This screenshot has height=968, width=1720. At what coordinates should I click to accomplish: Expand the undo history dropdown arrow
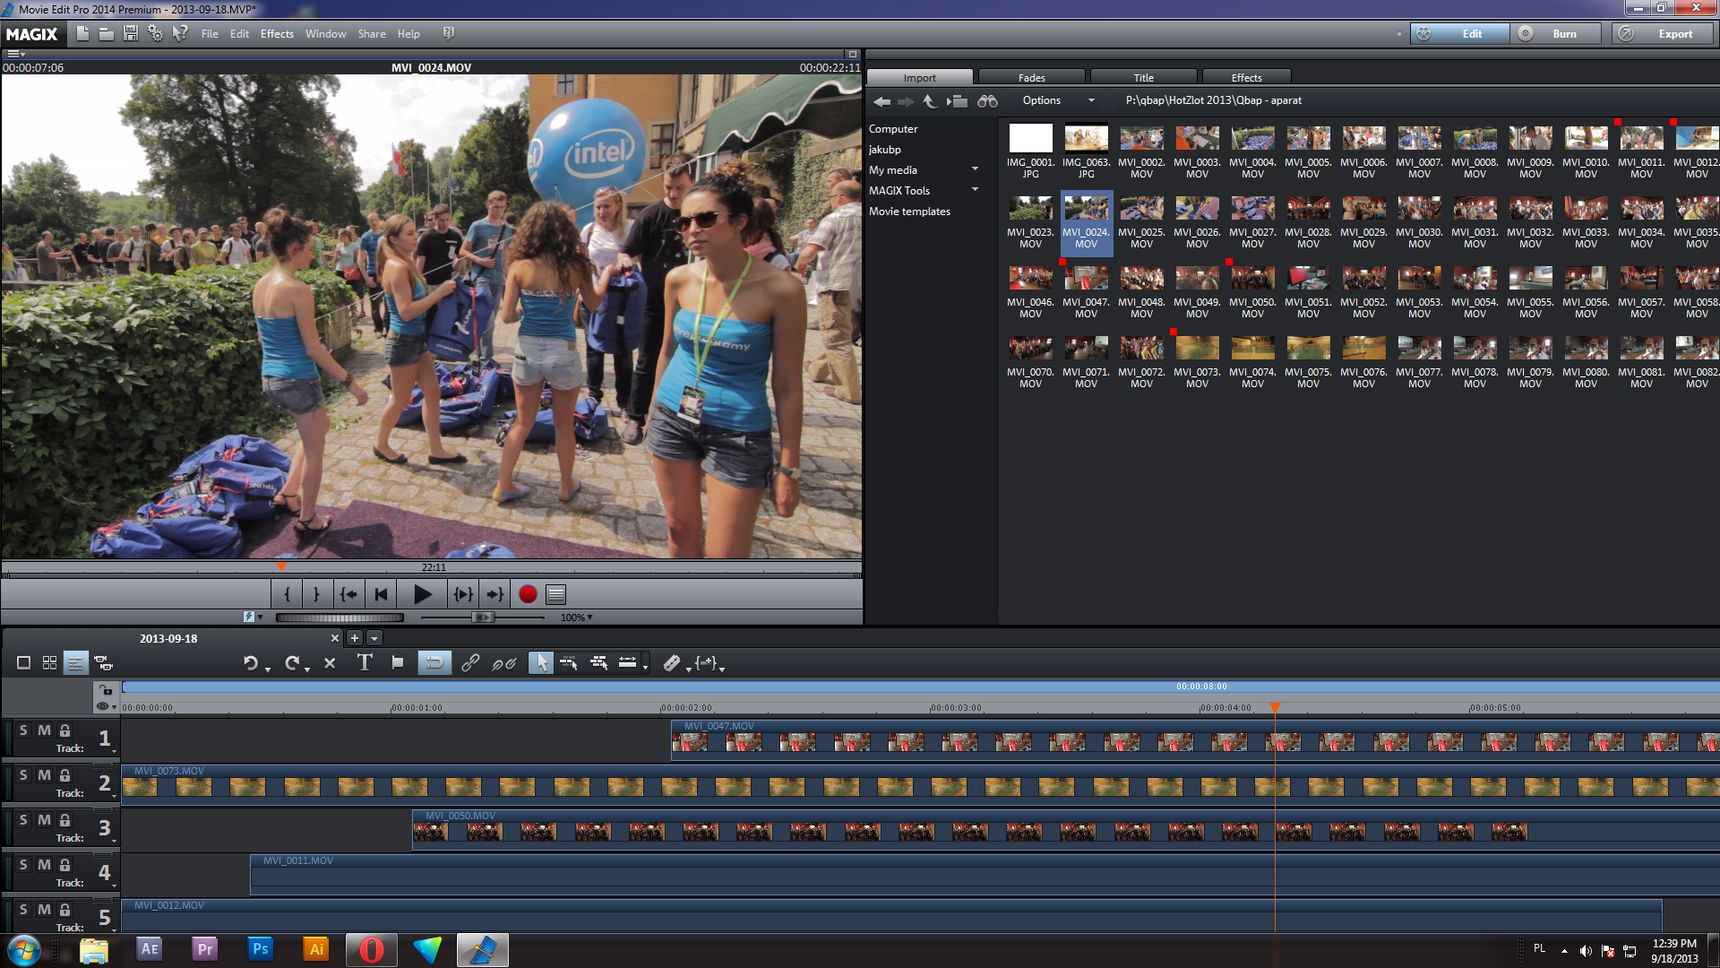click(268, 668)
